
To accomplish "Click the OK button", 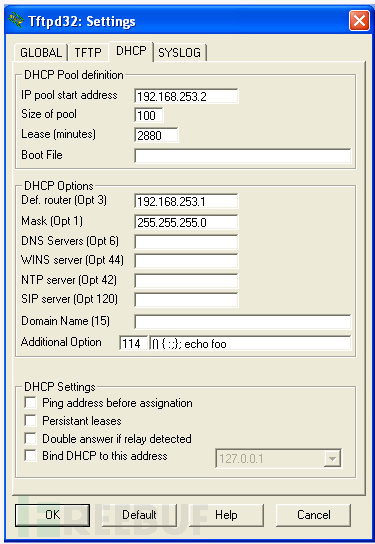I will pyautogui.click(x=52, y=515).
